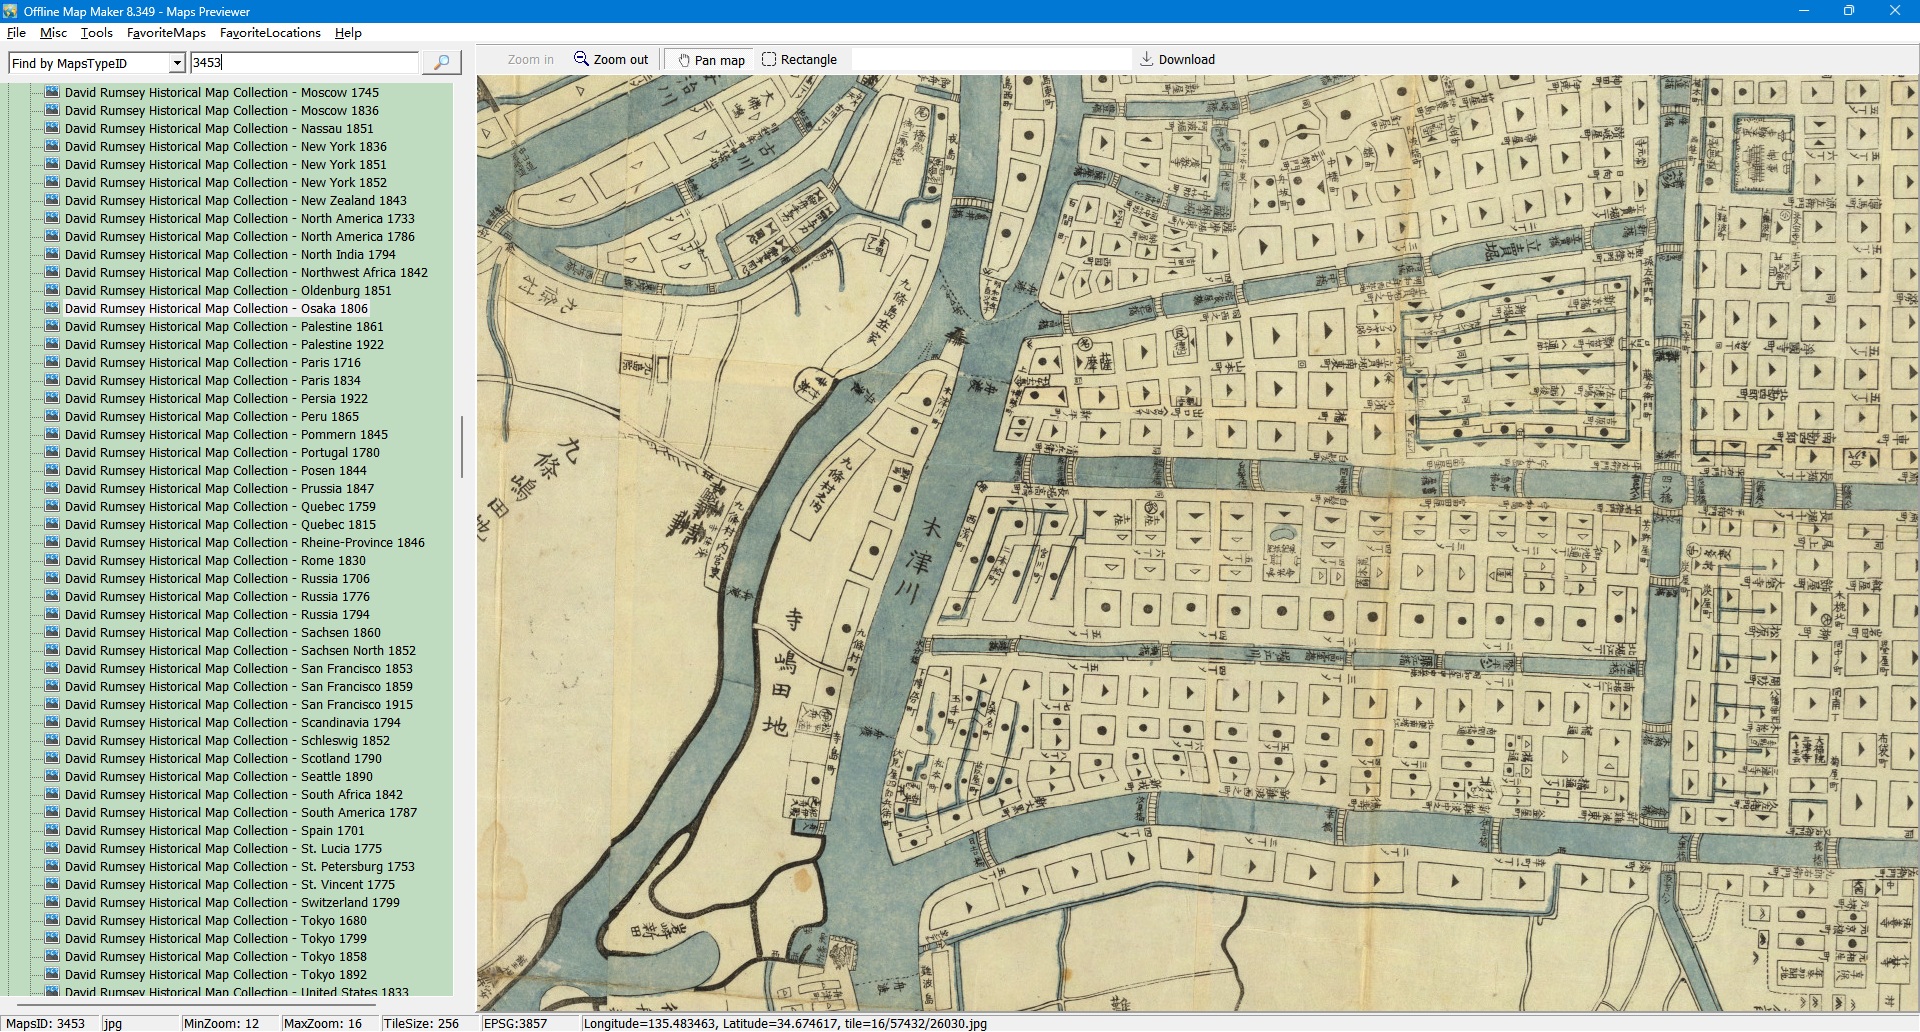Click the Zoom out magnifier icon
The image size is (1920, 1032).
581,59
